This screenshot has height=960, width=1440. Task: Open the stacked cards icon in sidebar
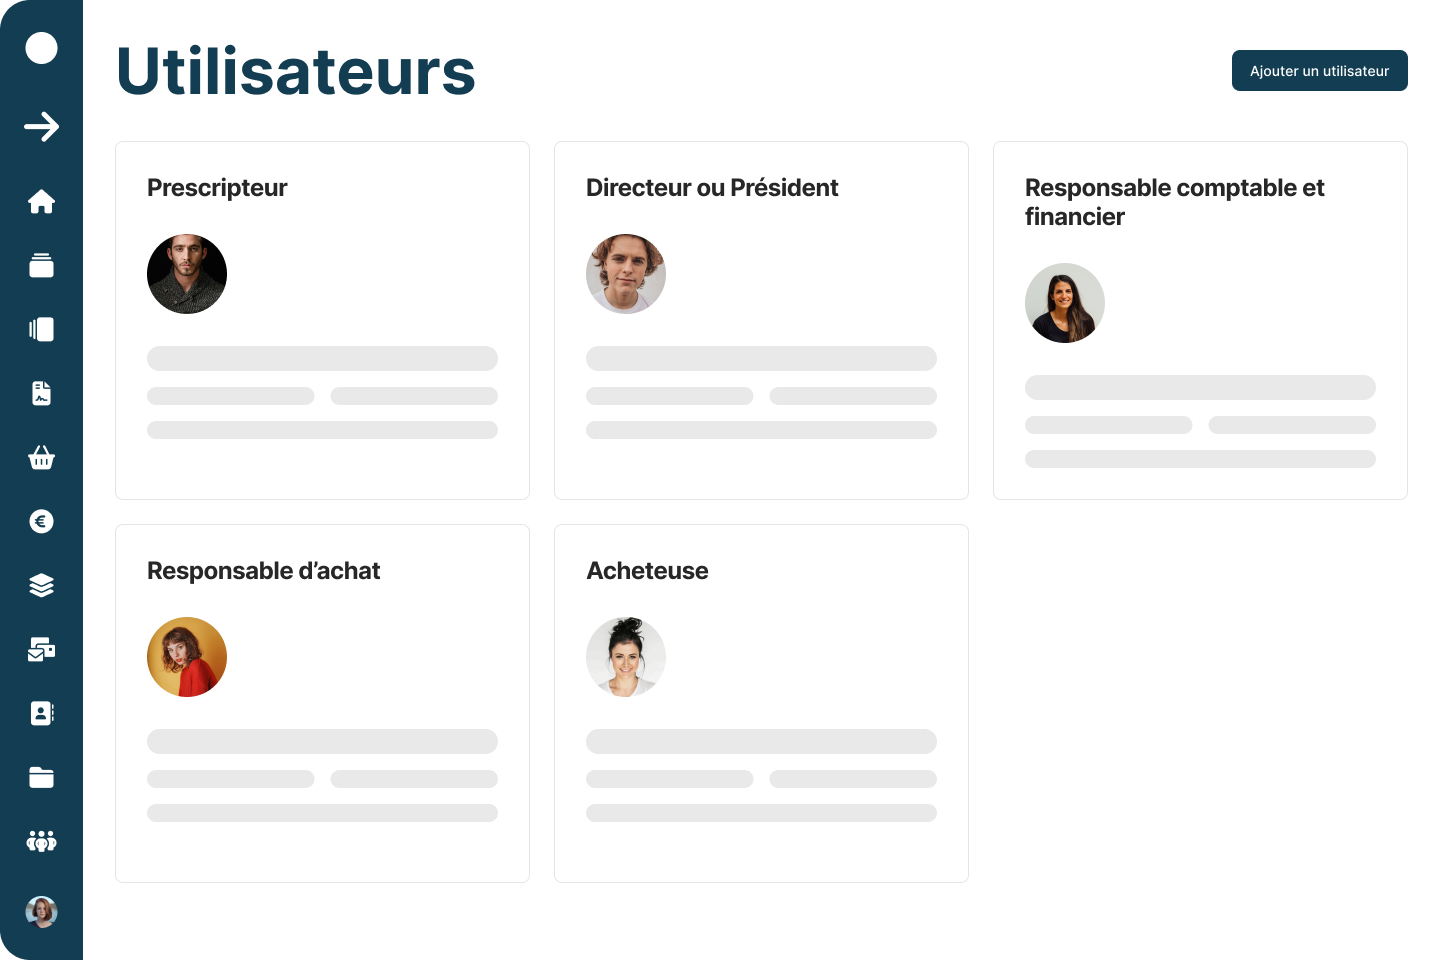pos(41,265)
